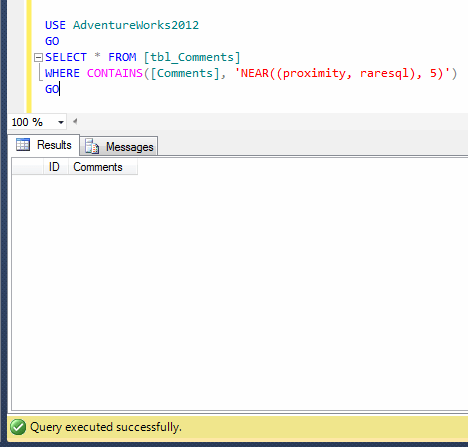Click the WHERE keyword in the editor
468x447 pixels.
pyautogui.click(x=62, y=73)
